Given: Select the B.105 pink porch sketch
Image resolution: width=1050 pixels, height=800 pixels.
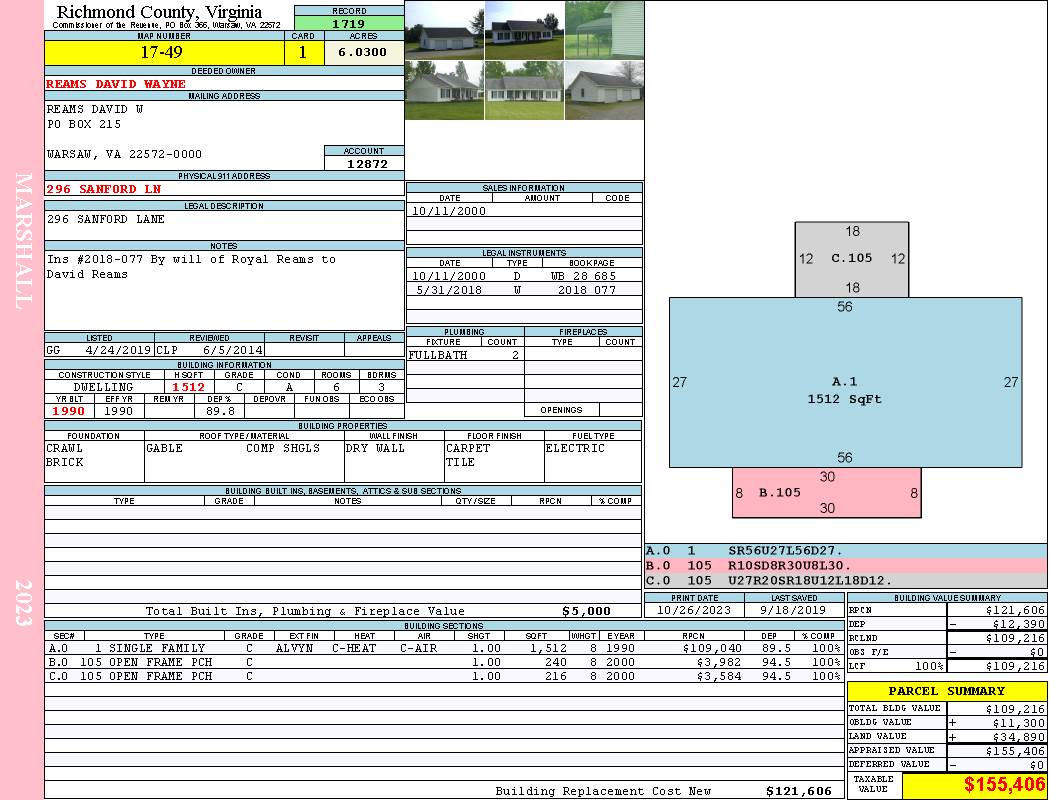Looking at the screenshot, I should point(826,493).
